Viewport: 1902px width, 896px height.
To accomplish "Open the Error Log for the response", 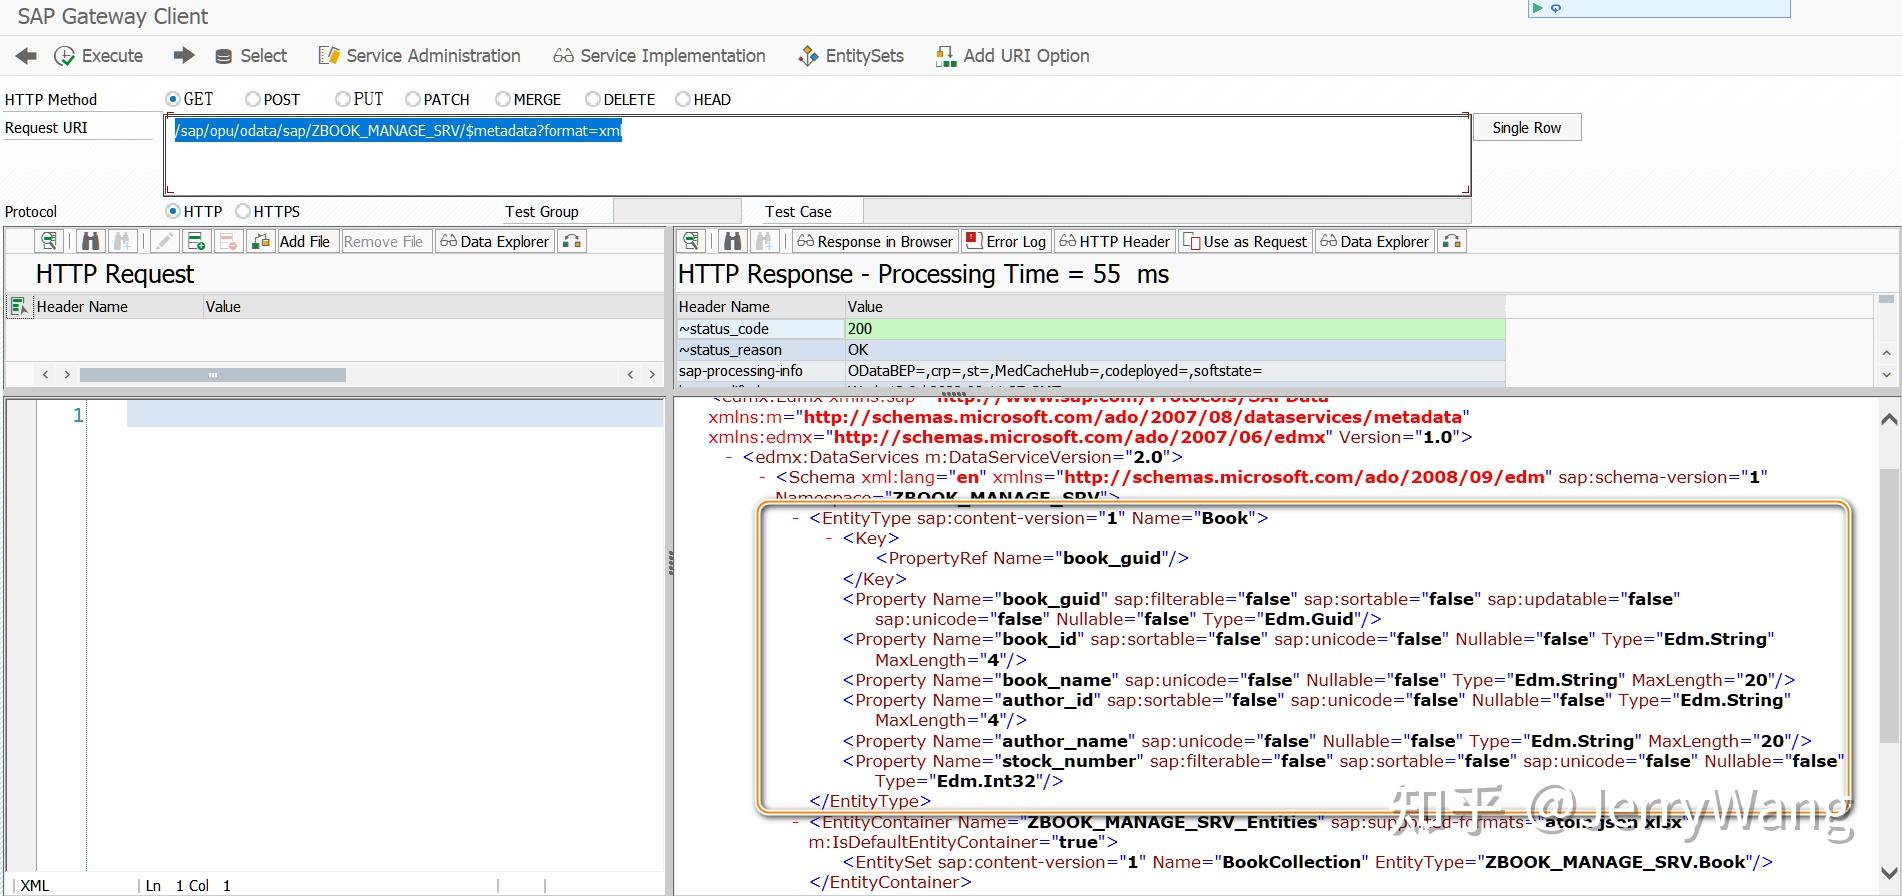I will 1006,241.
